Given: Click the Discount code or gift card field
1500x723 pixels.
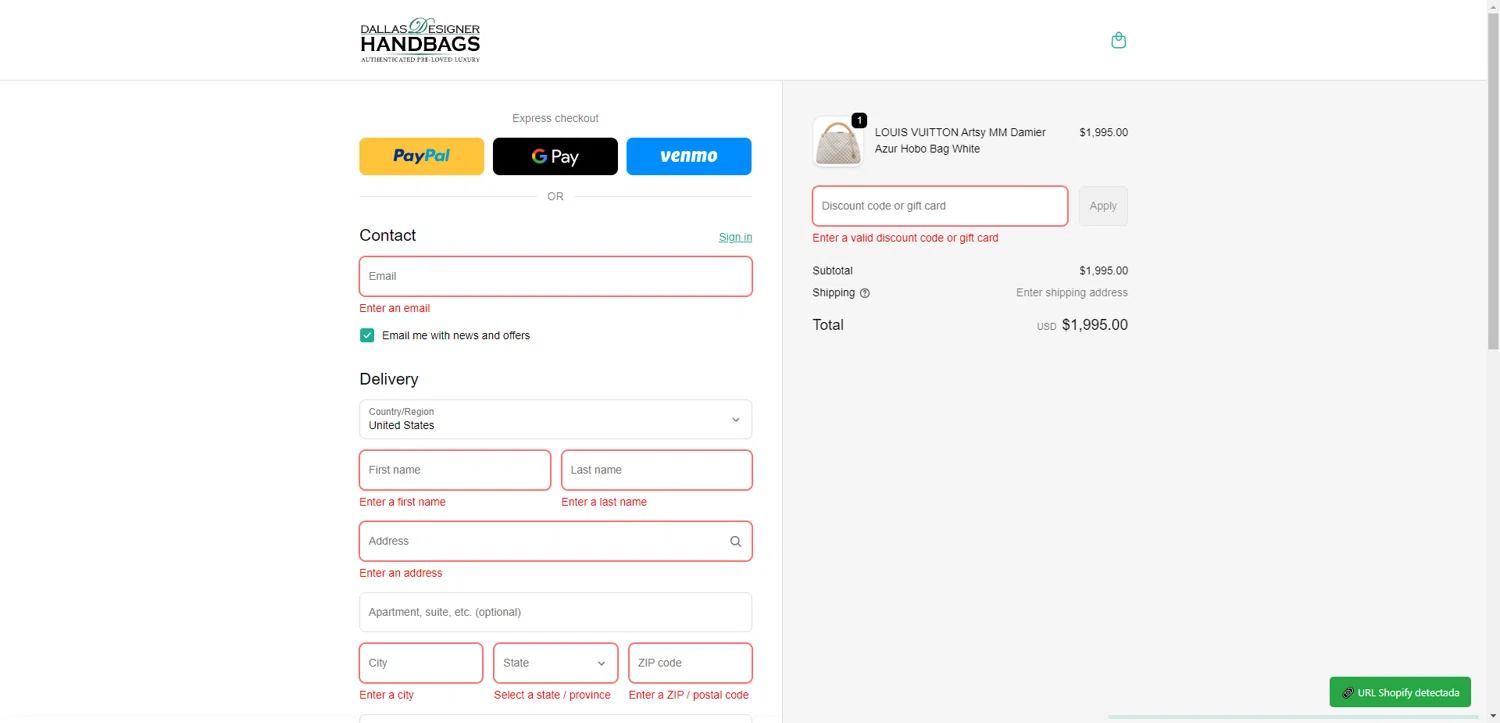Looking at the screenshot, I should [x=940, y=206].
